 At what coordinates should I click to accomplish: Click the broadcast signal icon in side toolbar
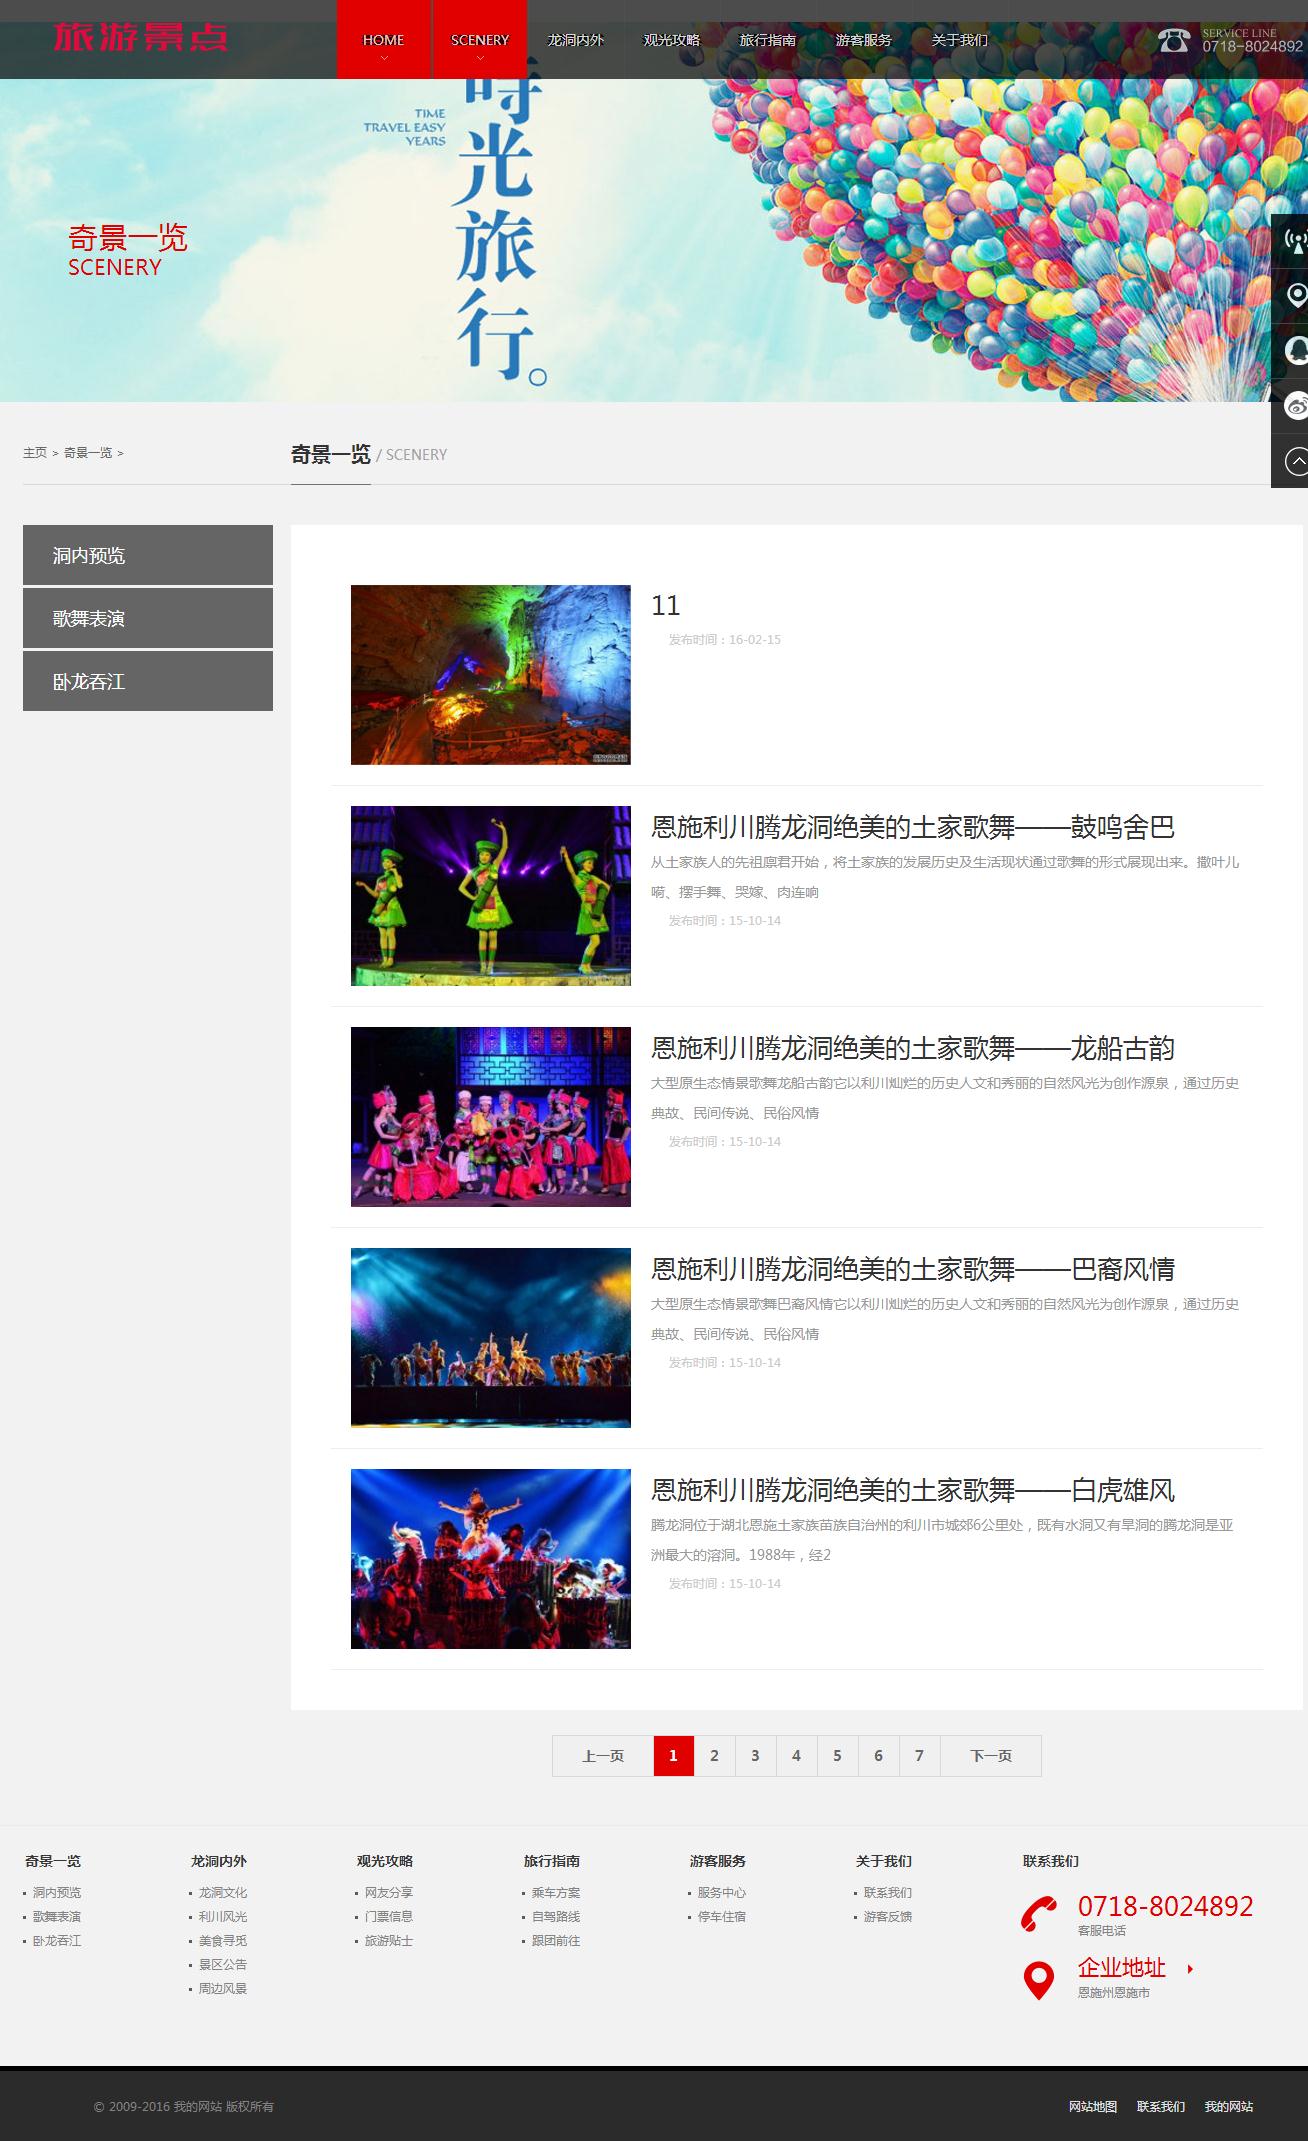tap(1295, 240)
